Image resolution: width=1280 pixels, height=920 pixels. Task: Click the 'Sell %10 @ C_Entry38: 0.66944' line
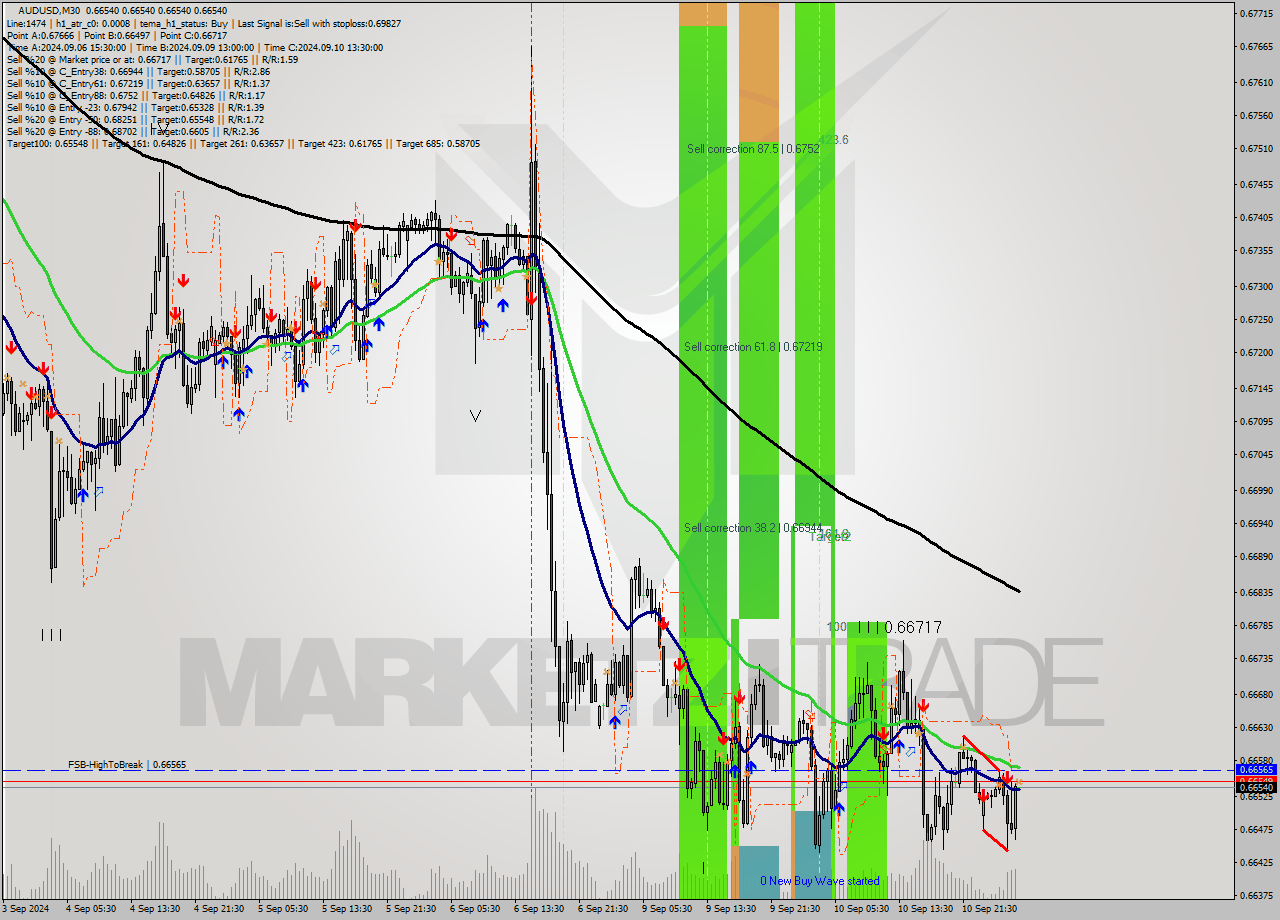pyautogui.click(x=138, y=71)
